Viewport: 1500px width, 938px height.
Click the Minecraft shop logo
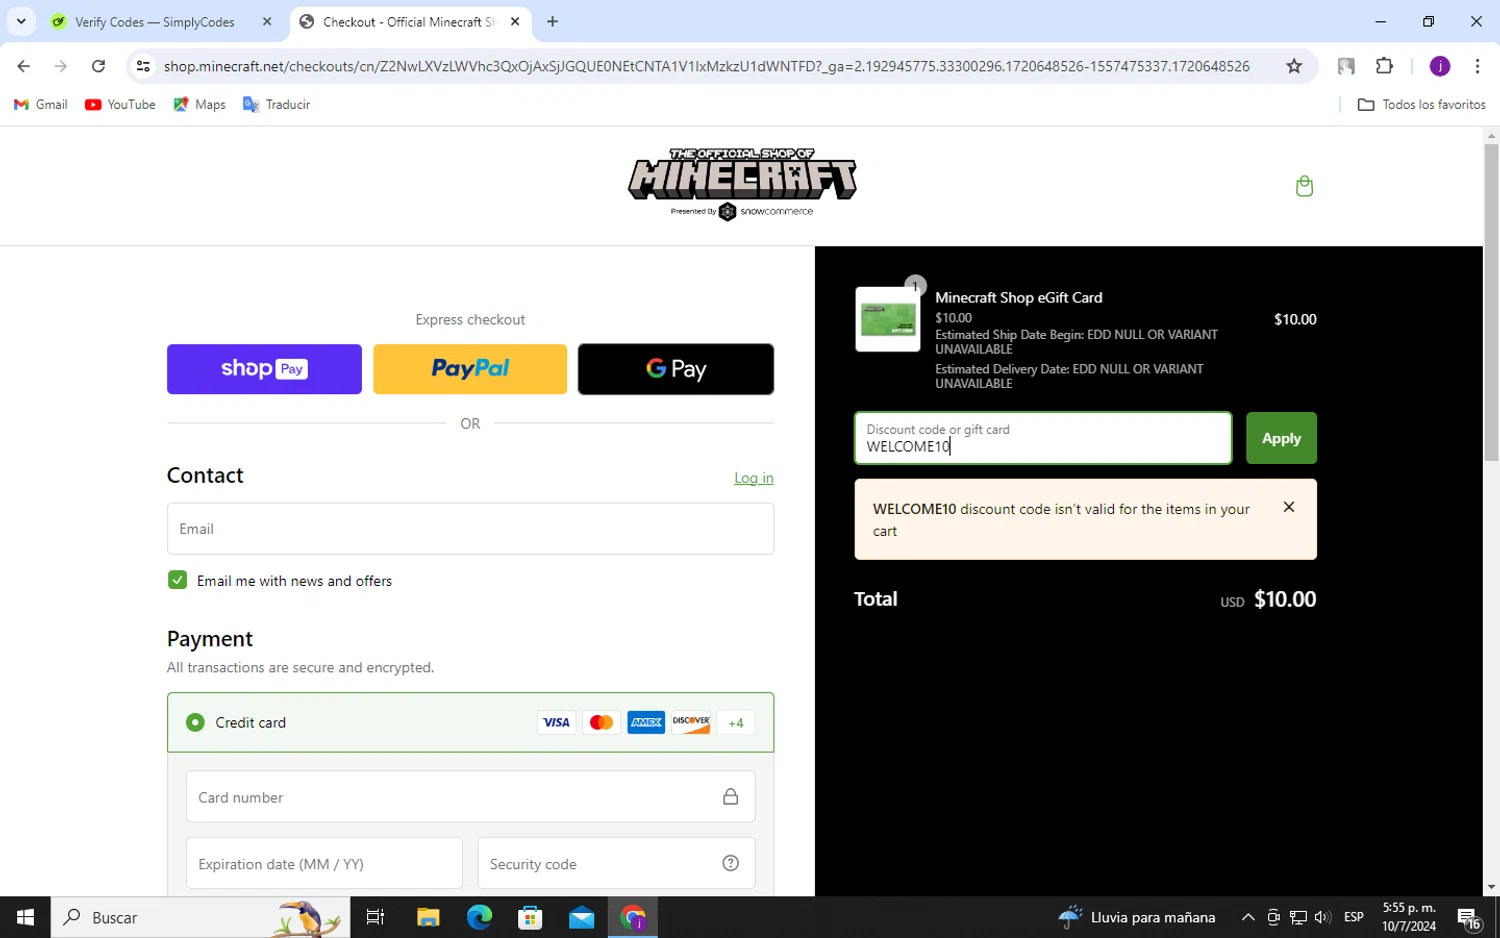[742, 184]
